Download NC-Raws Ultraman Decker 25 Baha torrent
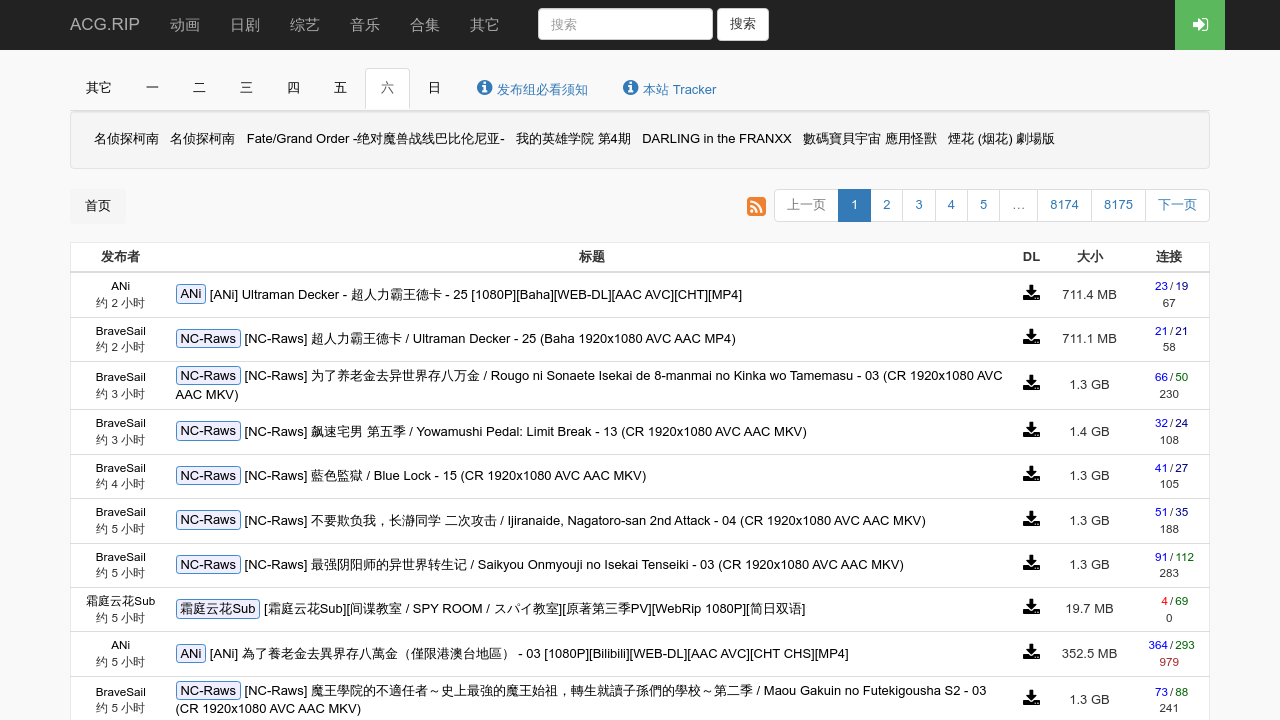This screenshot has height=720, width=1280. coord(1031,337)
